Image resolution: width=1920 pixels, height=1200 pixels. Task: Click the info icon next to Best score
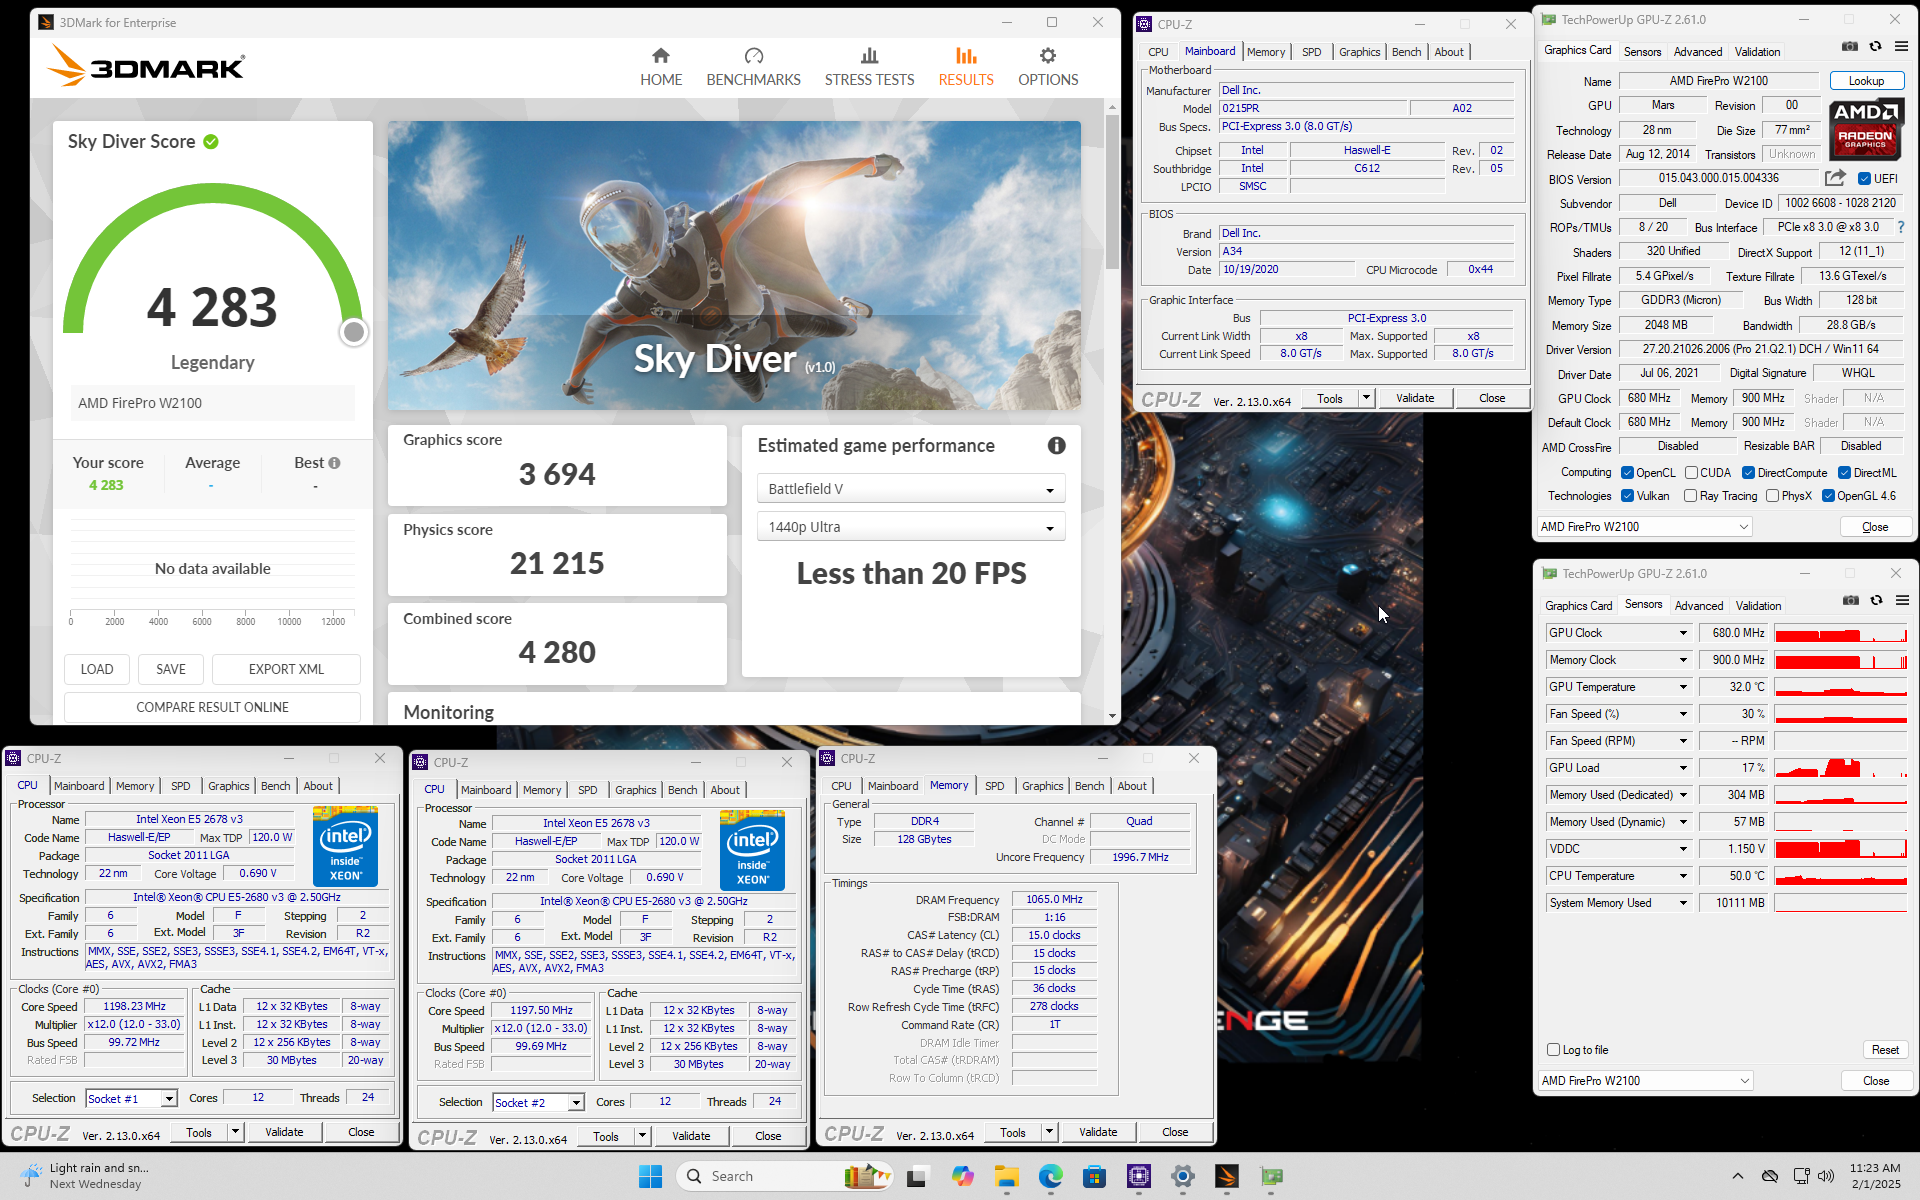(334, 463)
